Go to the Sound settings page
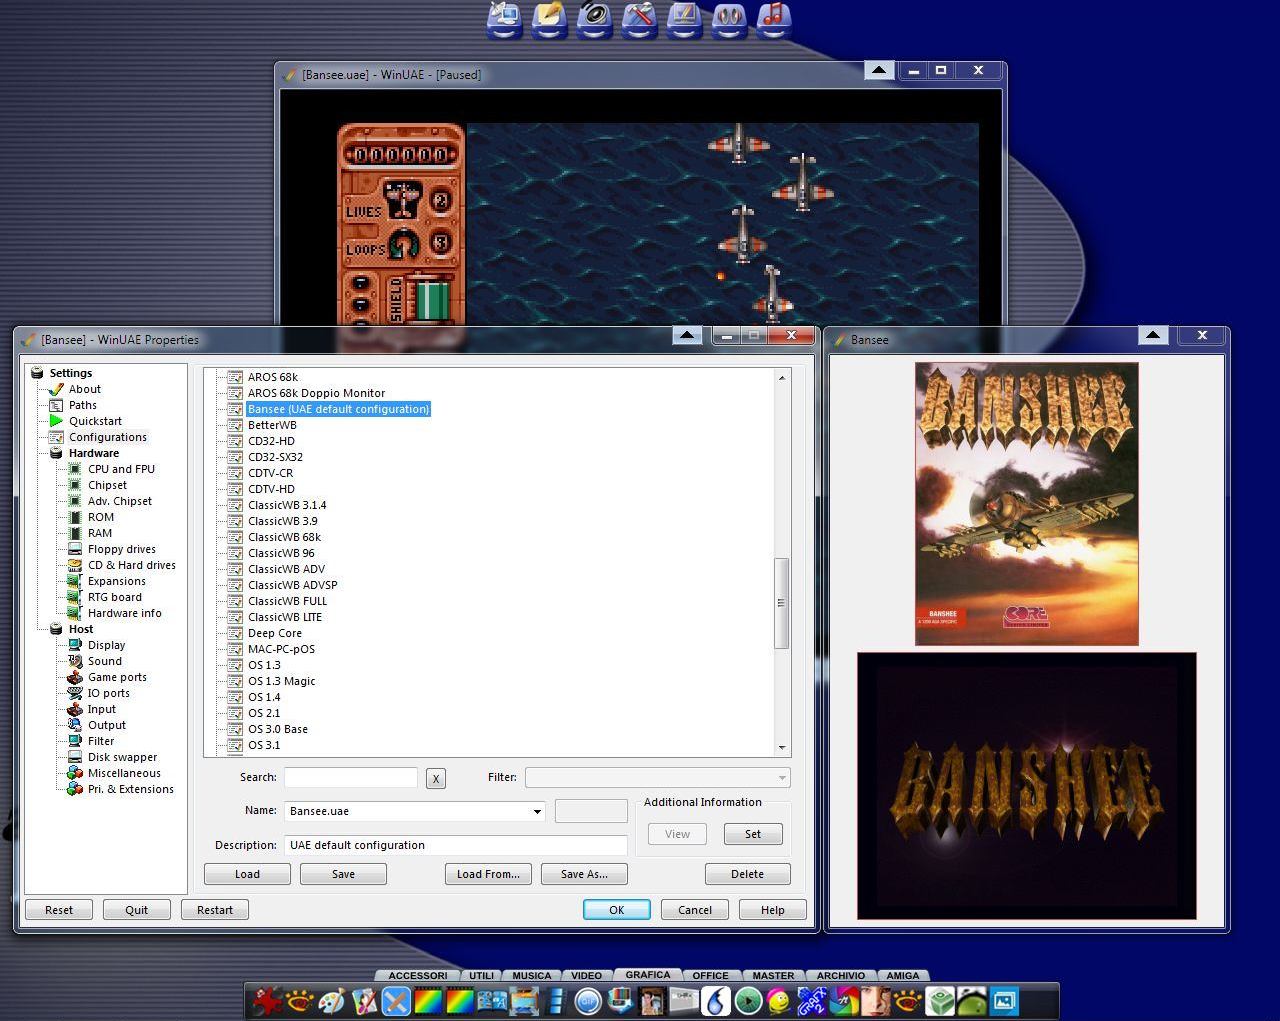Viewport: 1280px width, 1021px height. click(x=104, y=661)
